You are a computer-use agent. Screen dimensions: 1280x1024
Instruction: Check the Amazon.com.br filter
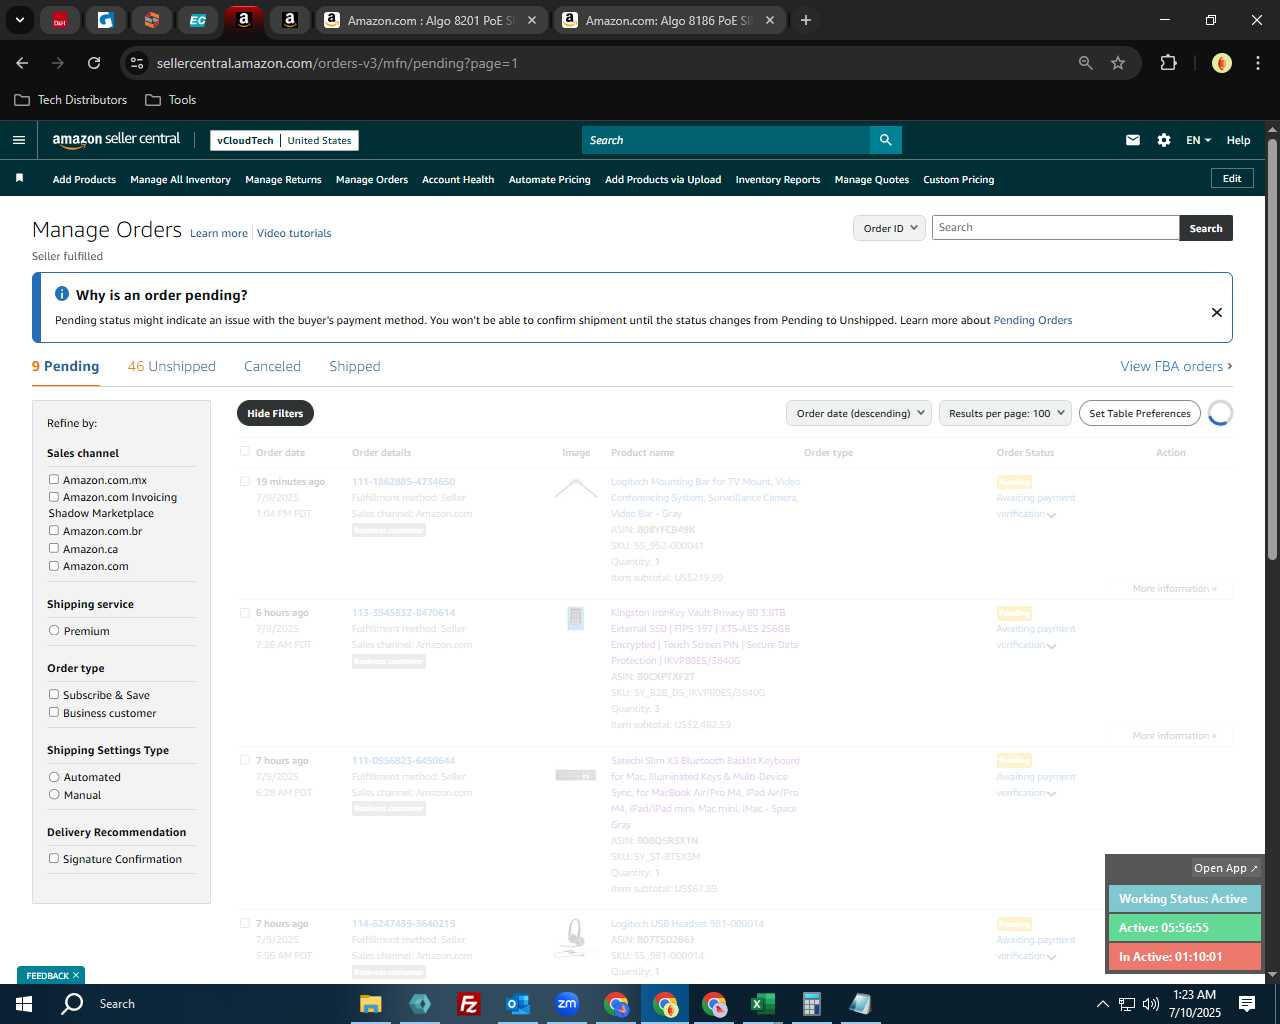[54, 530]
